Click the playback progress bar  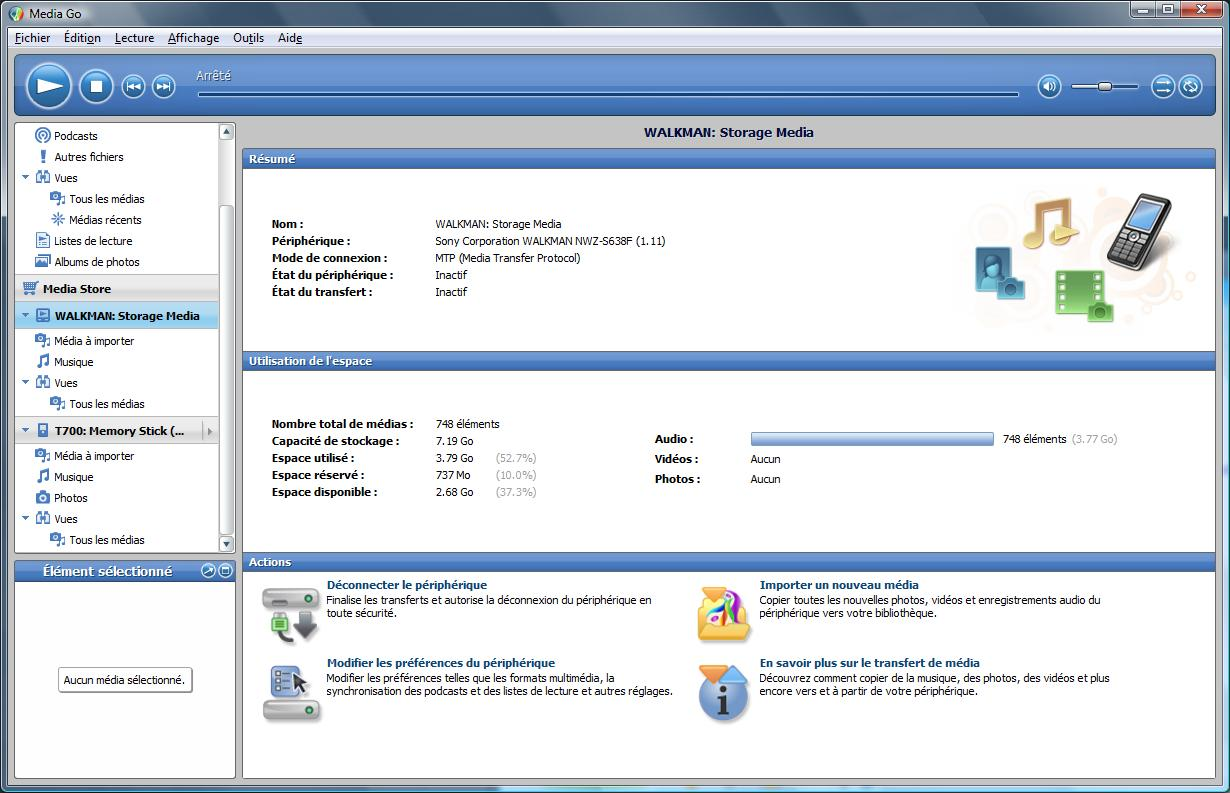coord(608,95)
